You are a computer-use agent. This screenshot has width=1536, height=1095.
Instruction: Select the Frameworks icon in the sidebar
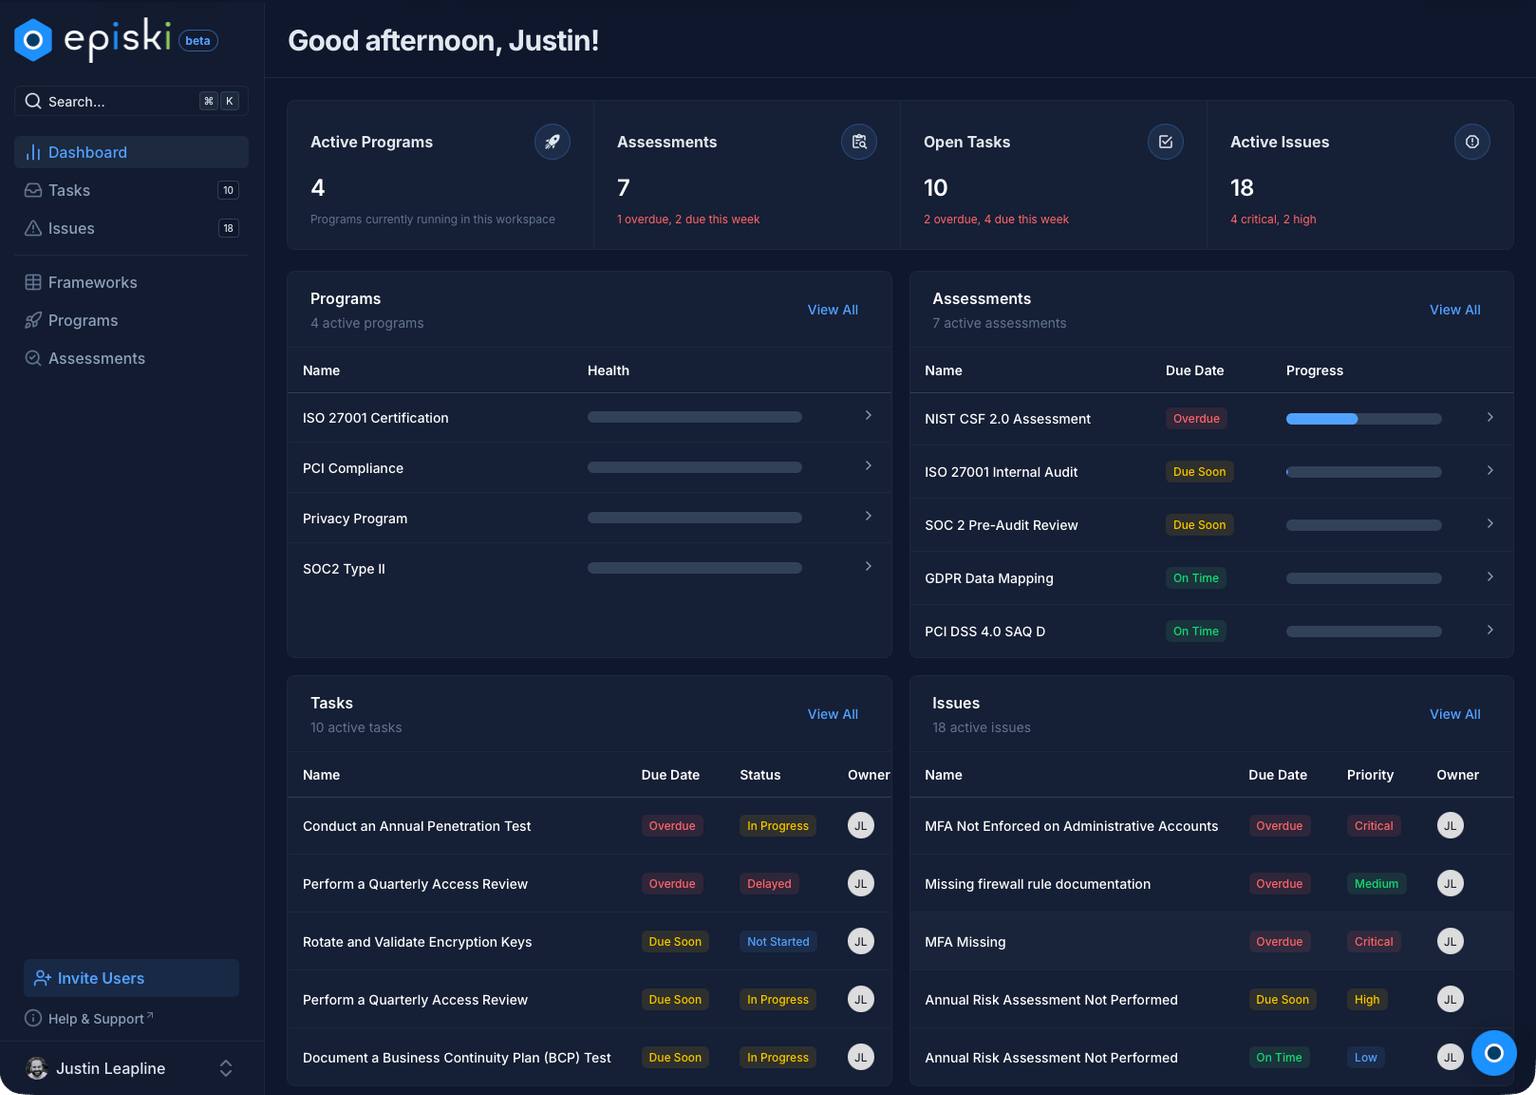tap(33, 282)
